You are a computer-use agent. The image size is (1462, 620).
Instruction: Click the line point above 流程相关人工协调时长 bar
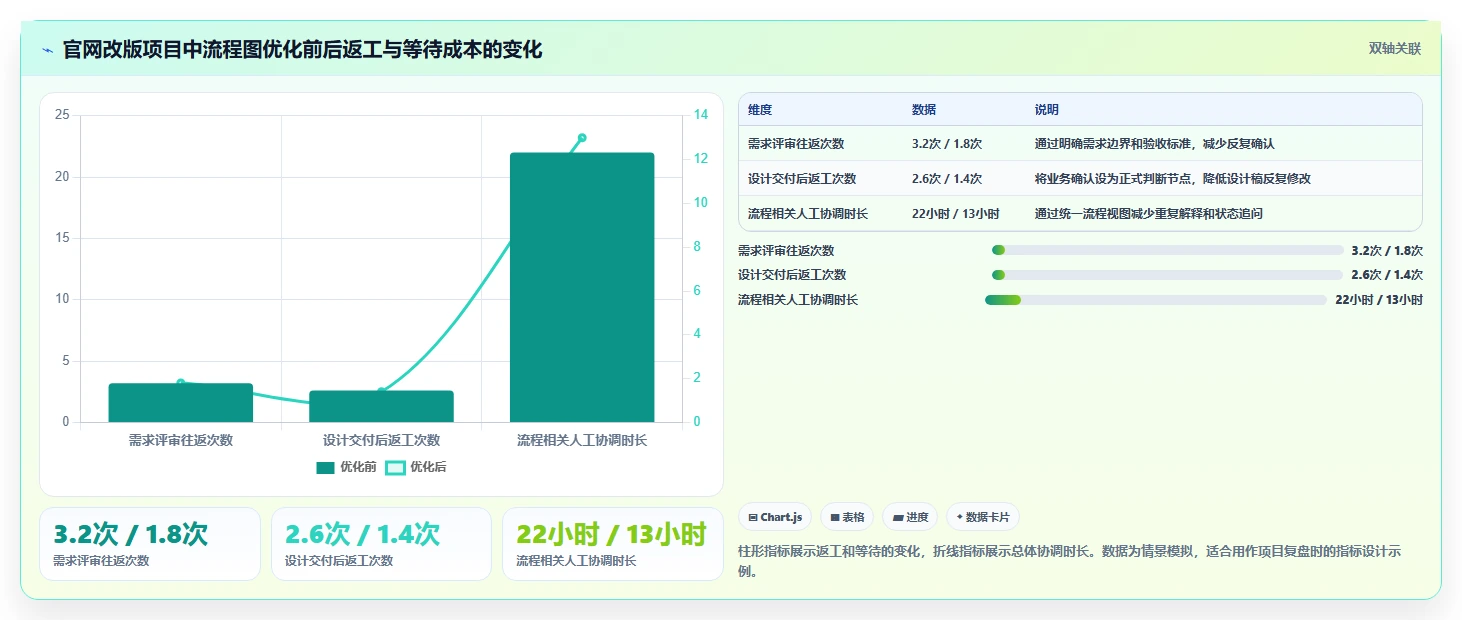pos(582,138)
